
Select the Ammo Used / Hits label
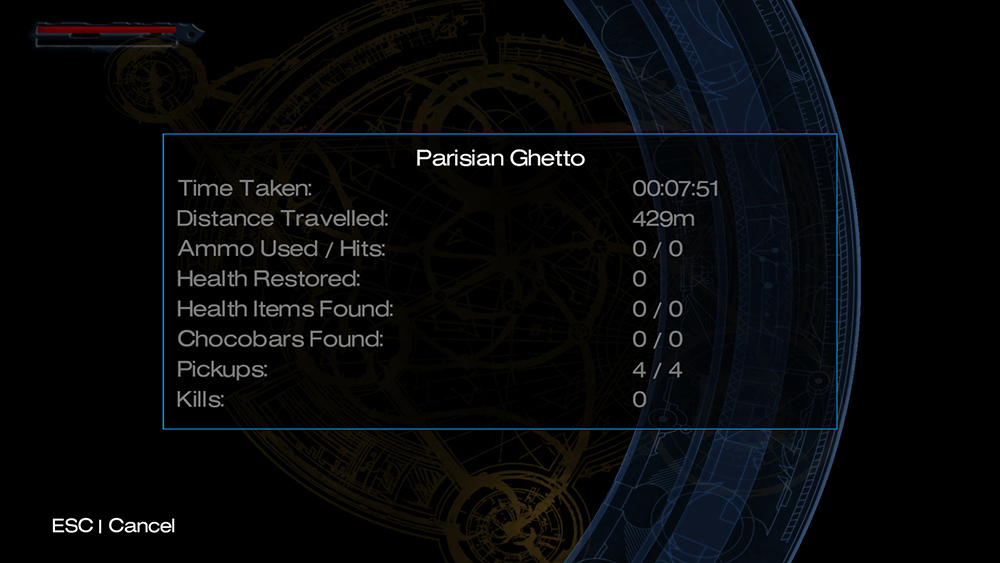(x=281, y=248)
